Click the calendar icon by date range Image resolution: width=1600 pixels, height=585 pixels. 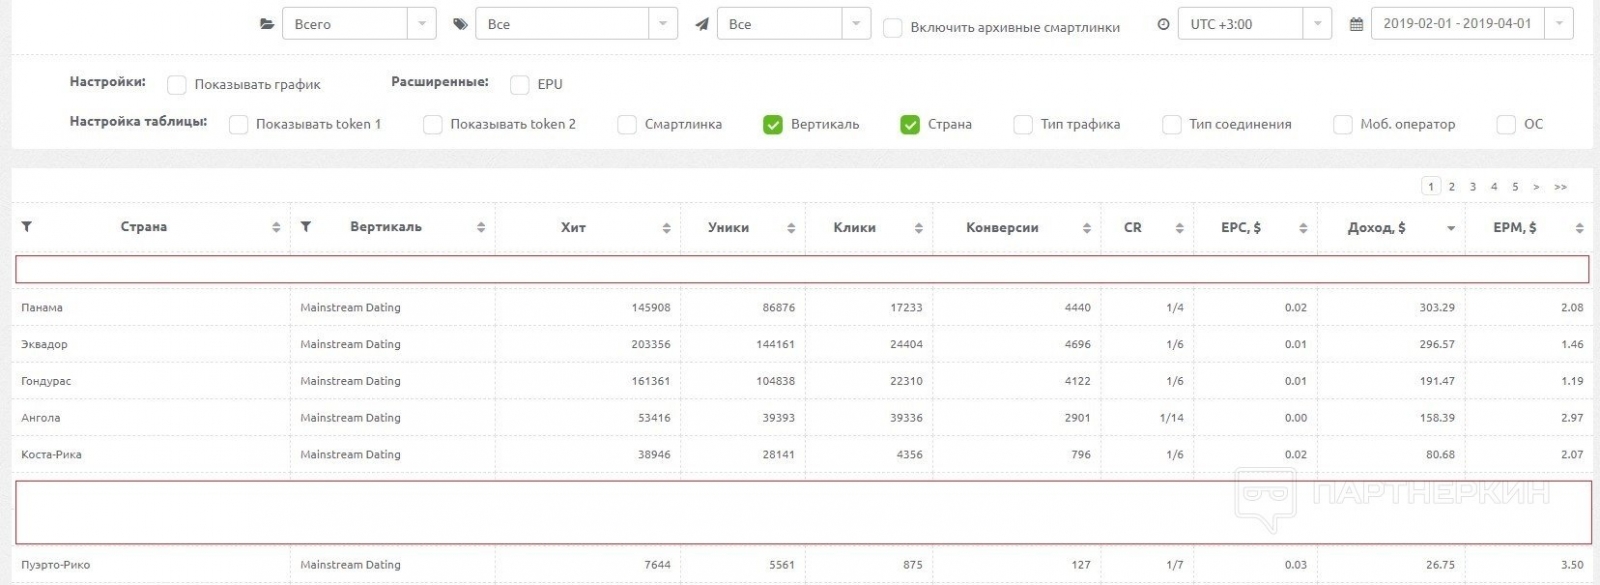click(1356, 24)
